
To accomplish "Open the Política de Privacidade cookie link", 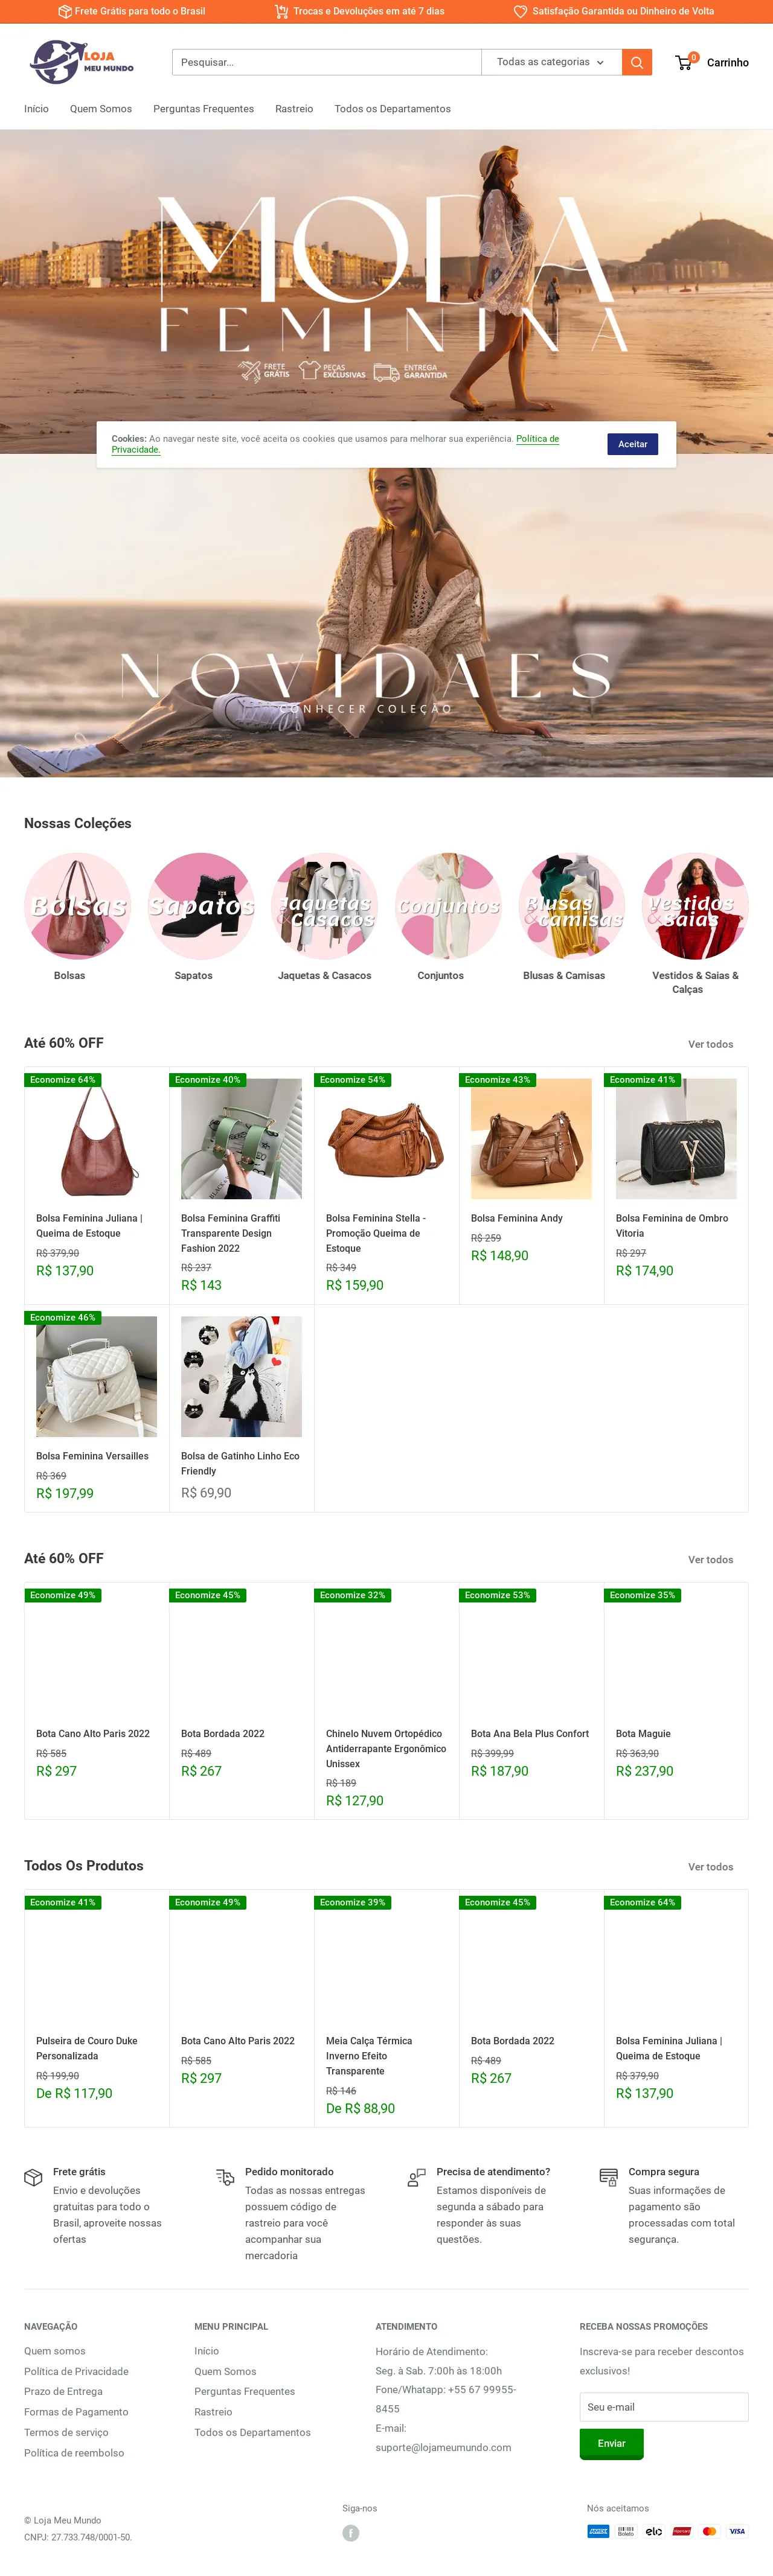I will coord(335,444).
